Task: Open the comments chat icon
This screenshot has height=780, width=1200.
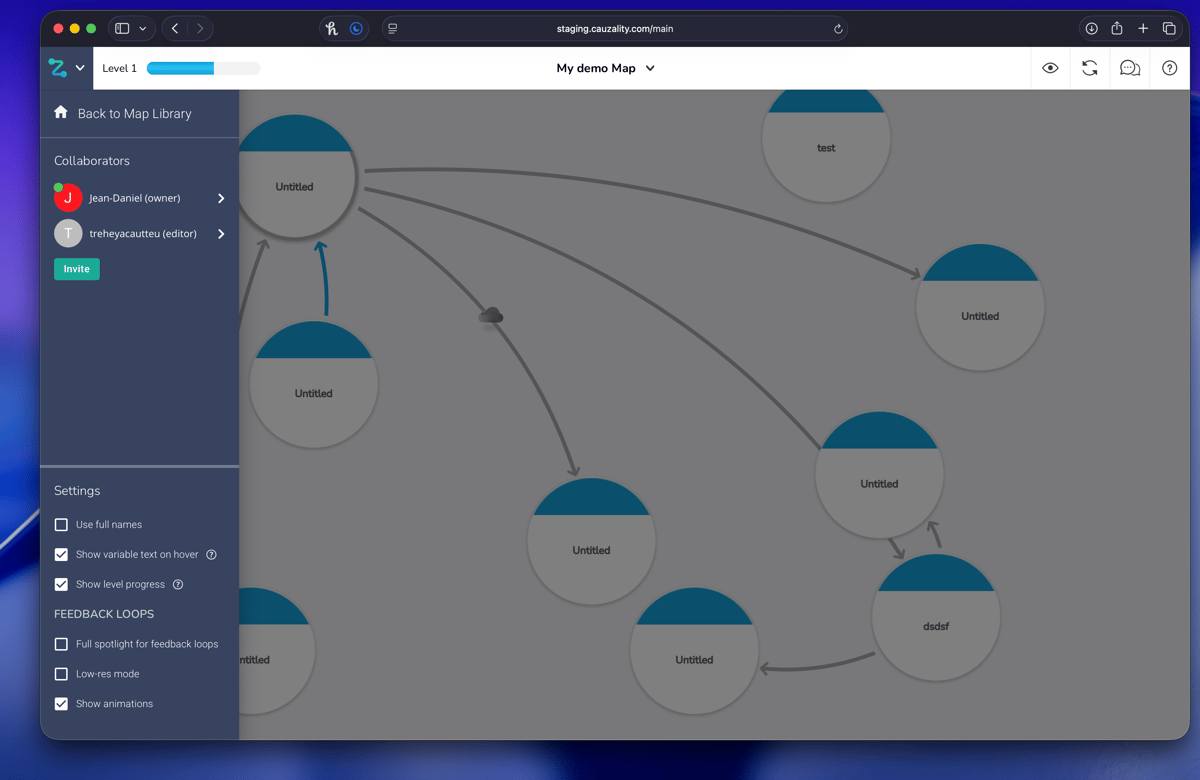Action: tap(1130, 68)
